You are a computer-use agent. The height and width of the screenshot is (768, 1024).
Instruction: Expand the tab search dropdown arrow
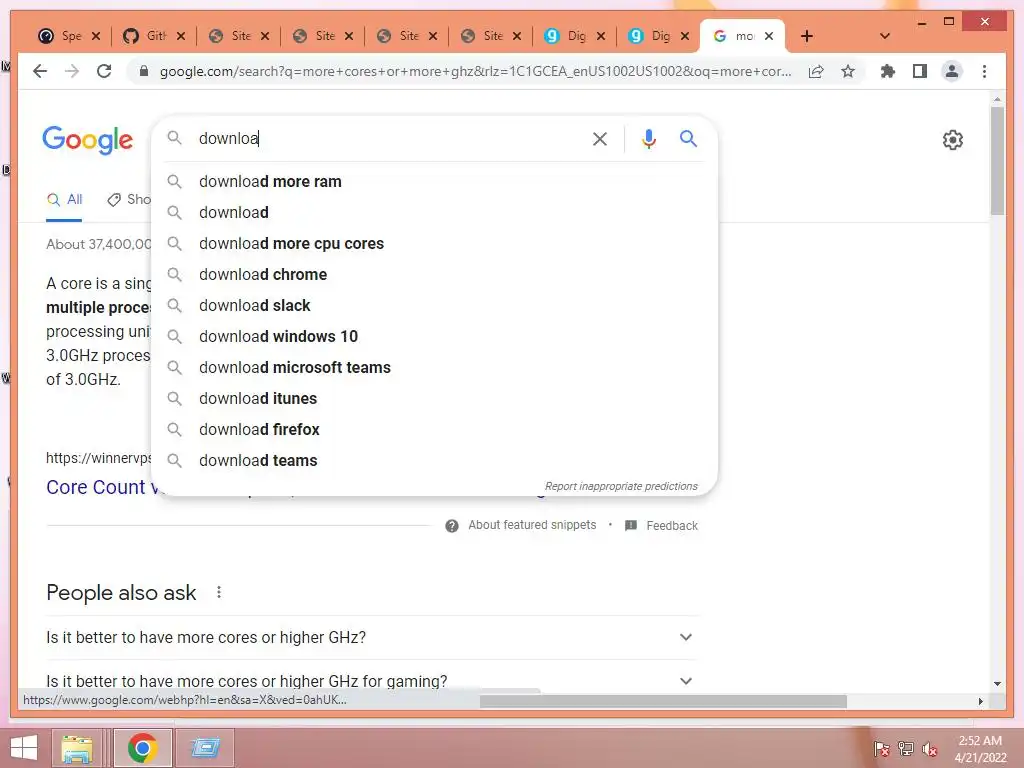(884, 36)
